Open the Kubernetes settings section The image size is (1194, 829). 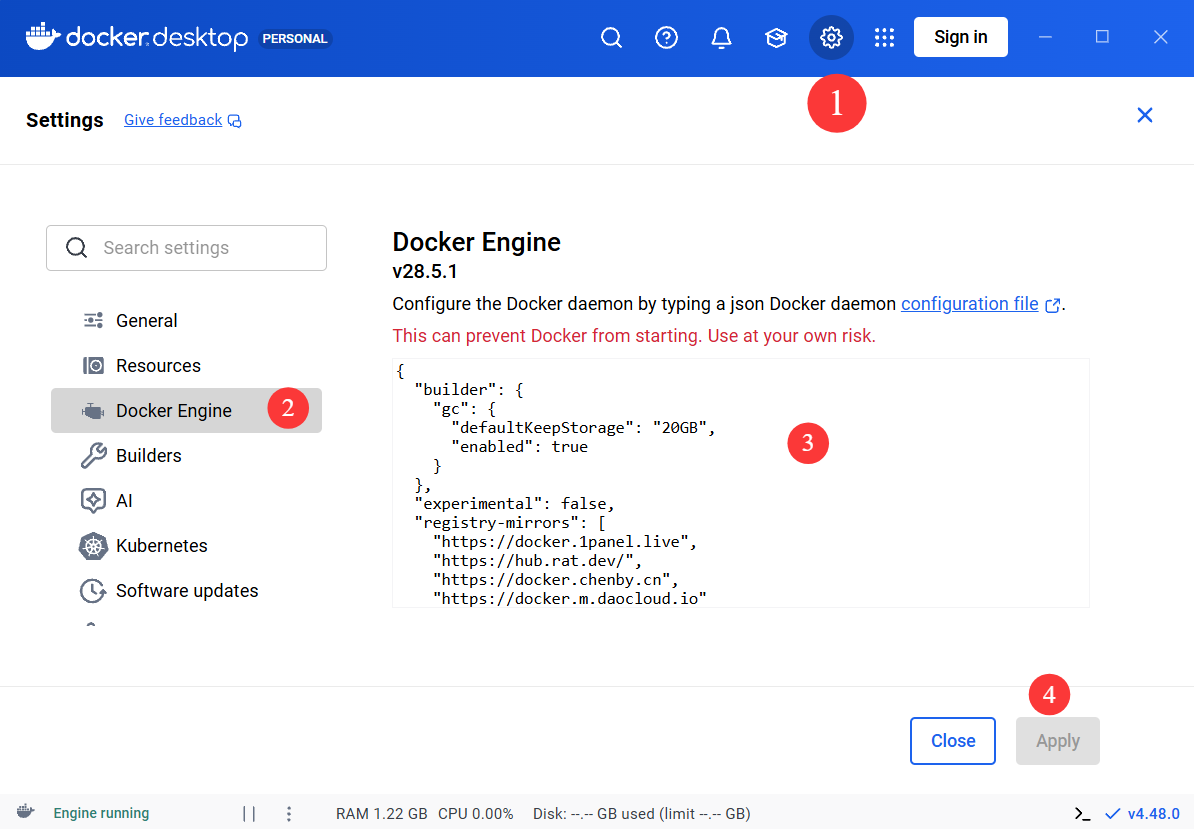point(187,545)
